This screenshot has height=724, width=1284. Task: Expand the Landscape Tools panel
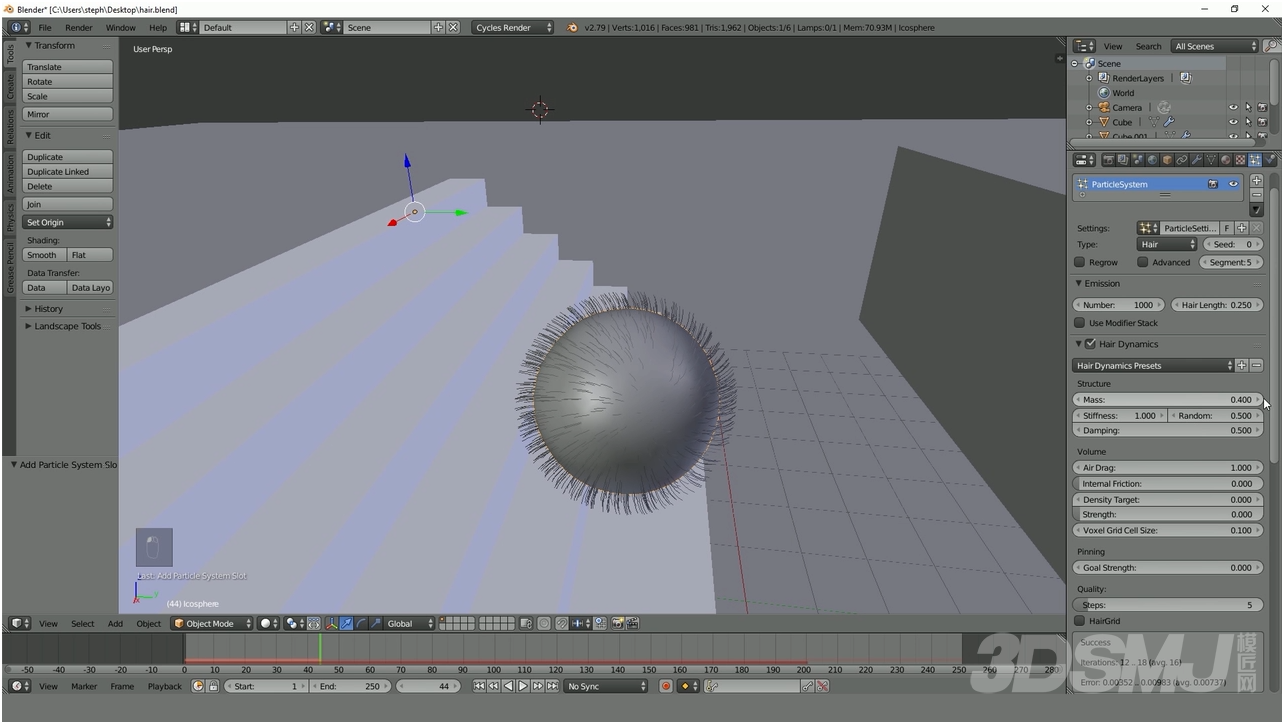pos(67,326)
